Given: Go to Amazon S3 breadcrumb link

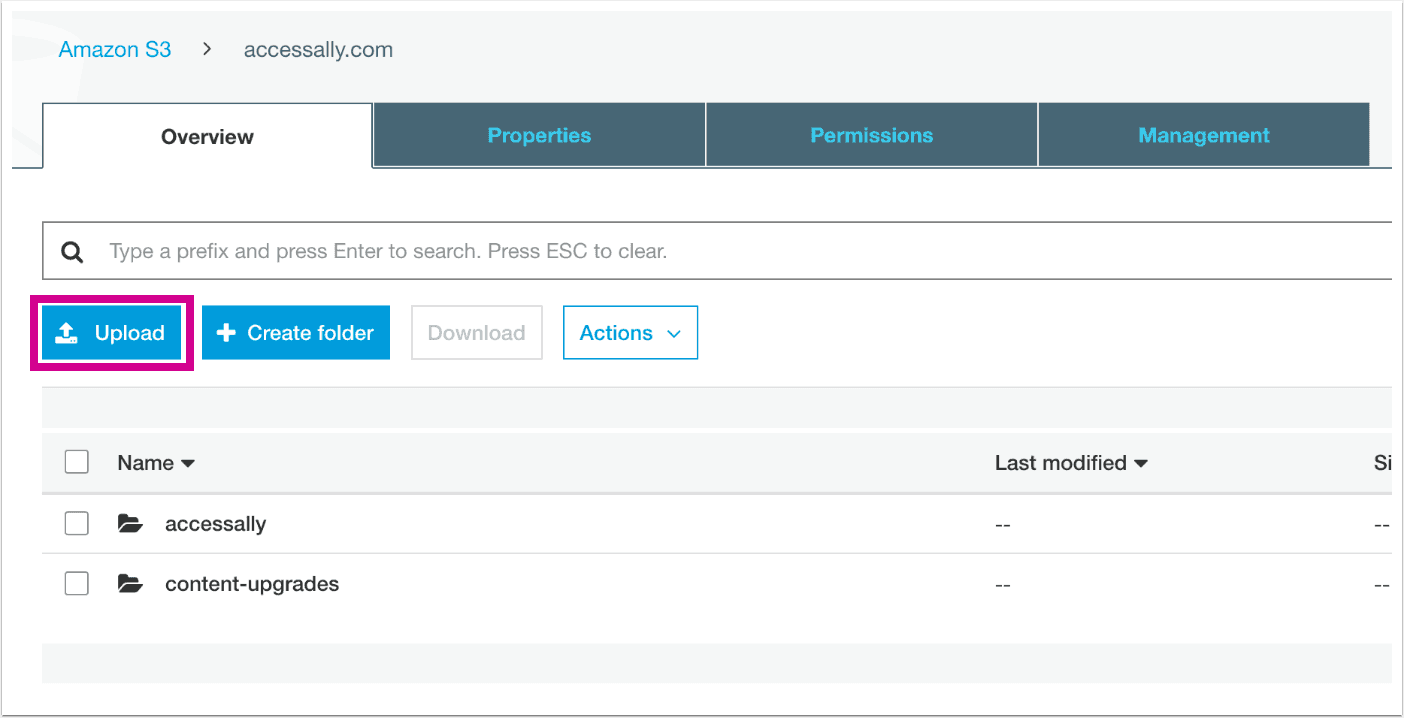Looking at the screenshot, I should click(115, 49).
